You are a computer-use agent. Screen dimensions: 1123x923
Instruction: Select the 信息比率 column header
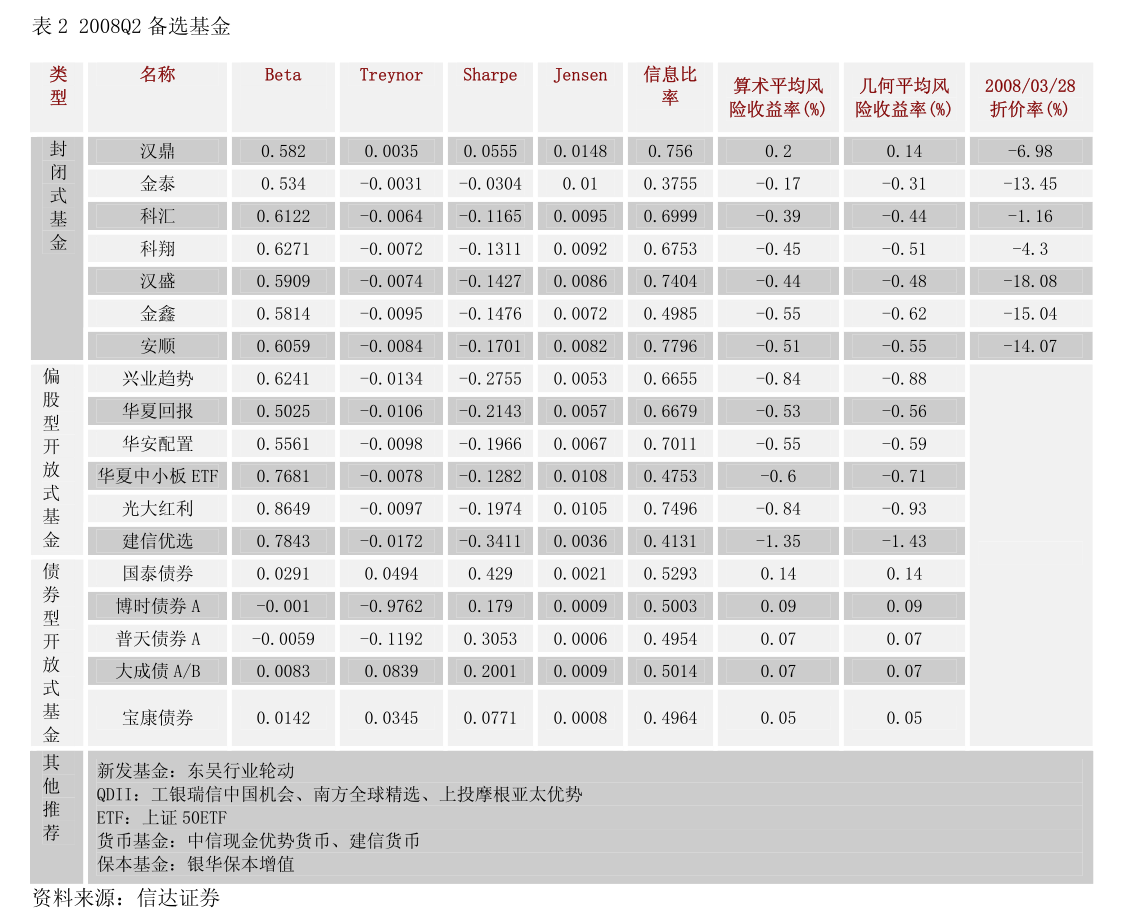[669, 86]
